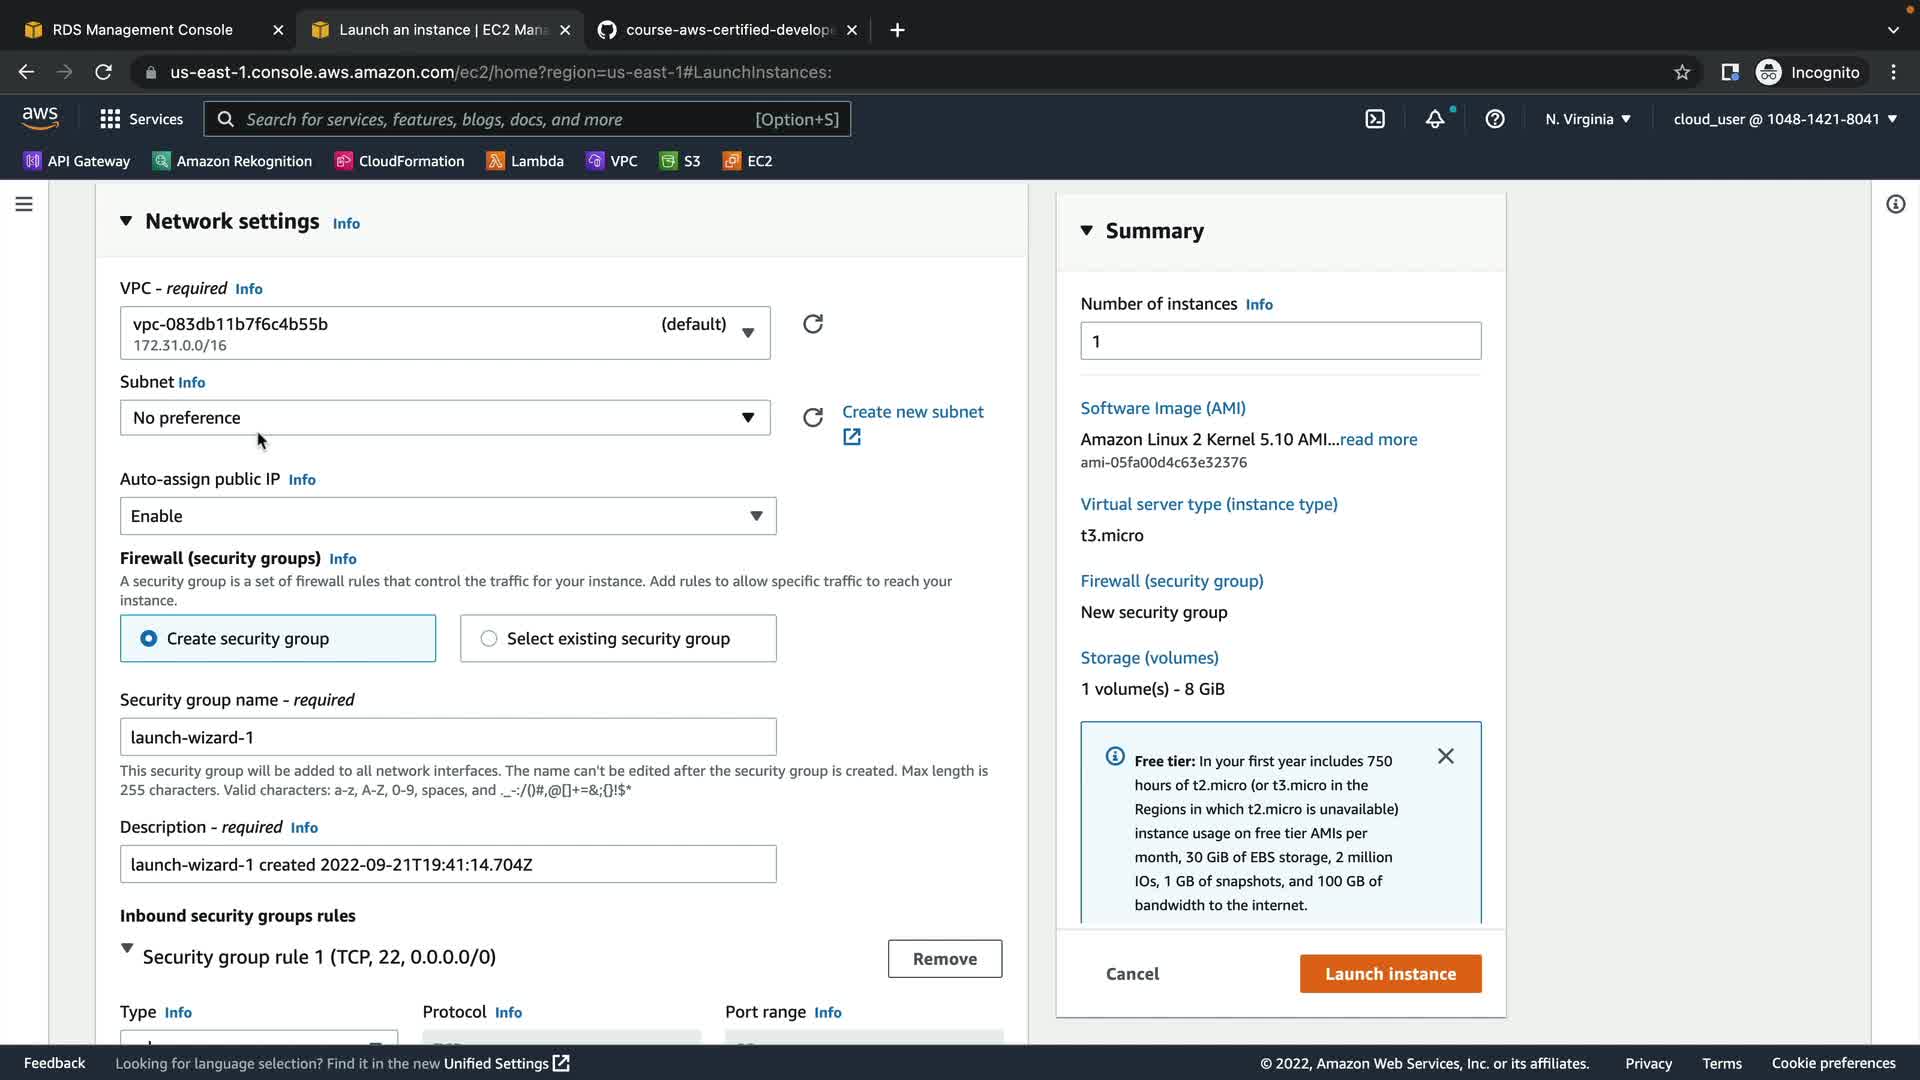Switch to RDS Management Console tab
The image size is (1920, 1080).
tap(142, 30)
